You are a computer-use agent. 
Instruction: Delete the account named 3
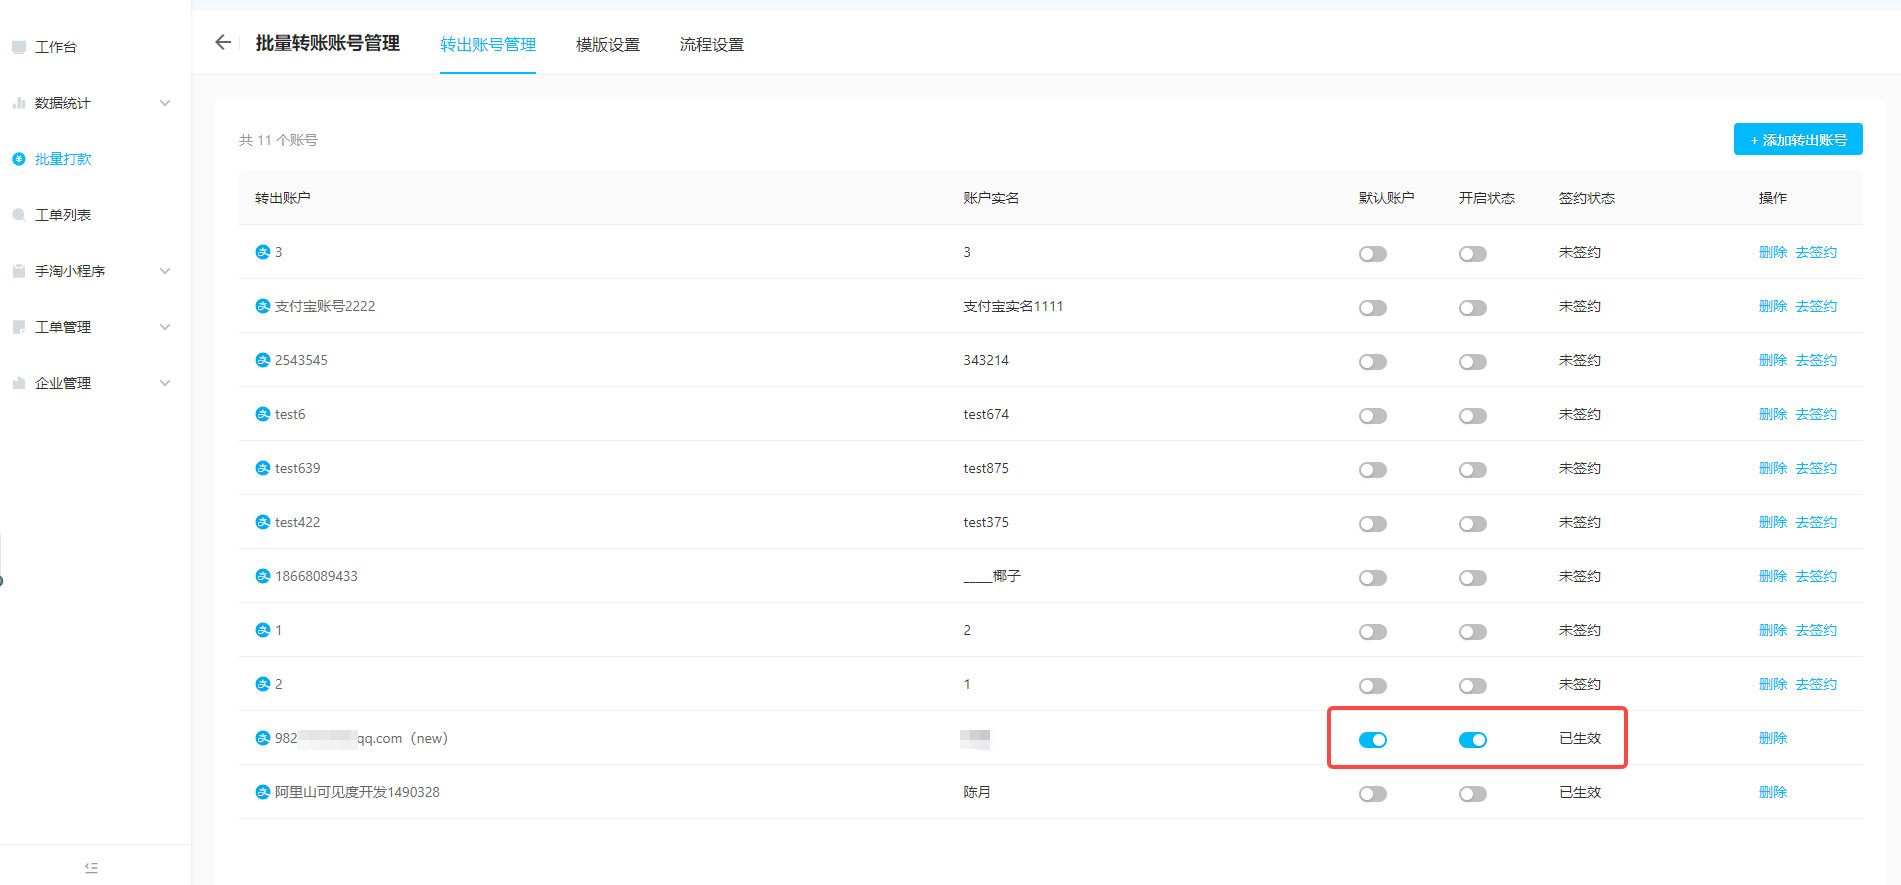(1773, 252)
